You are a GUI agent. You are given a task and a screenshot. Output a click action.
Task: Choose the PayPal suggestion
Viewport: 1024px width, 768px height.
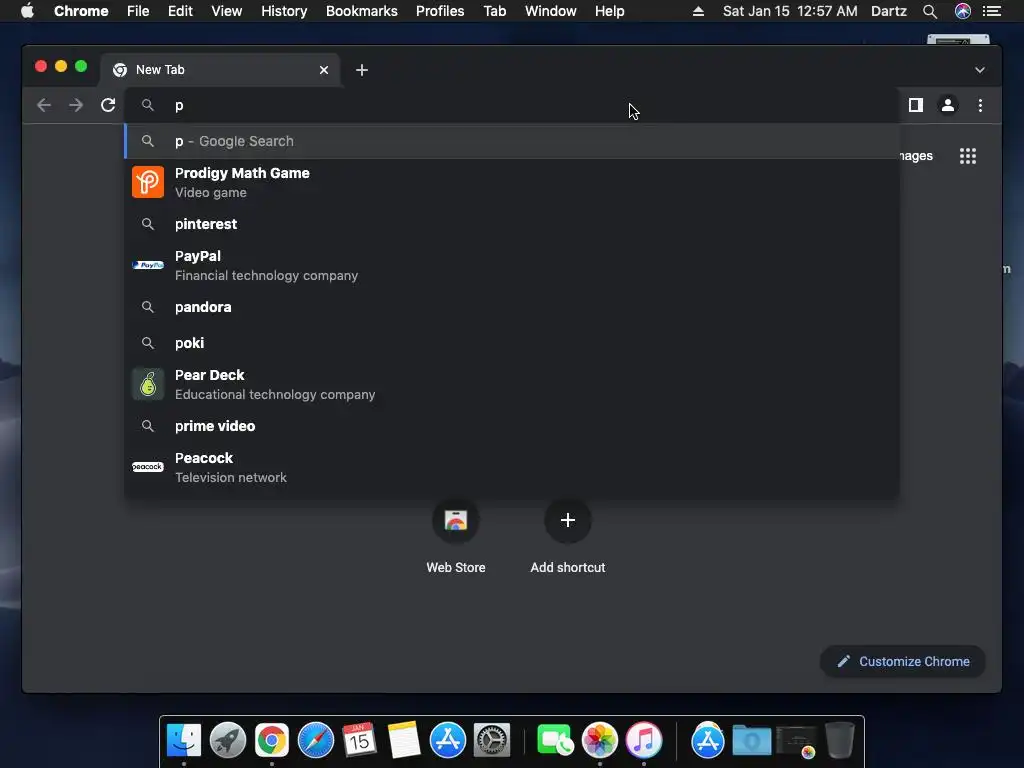point(511,265)
